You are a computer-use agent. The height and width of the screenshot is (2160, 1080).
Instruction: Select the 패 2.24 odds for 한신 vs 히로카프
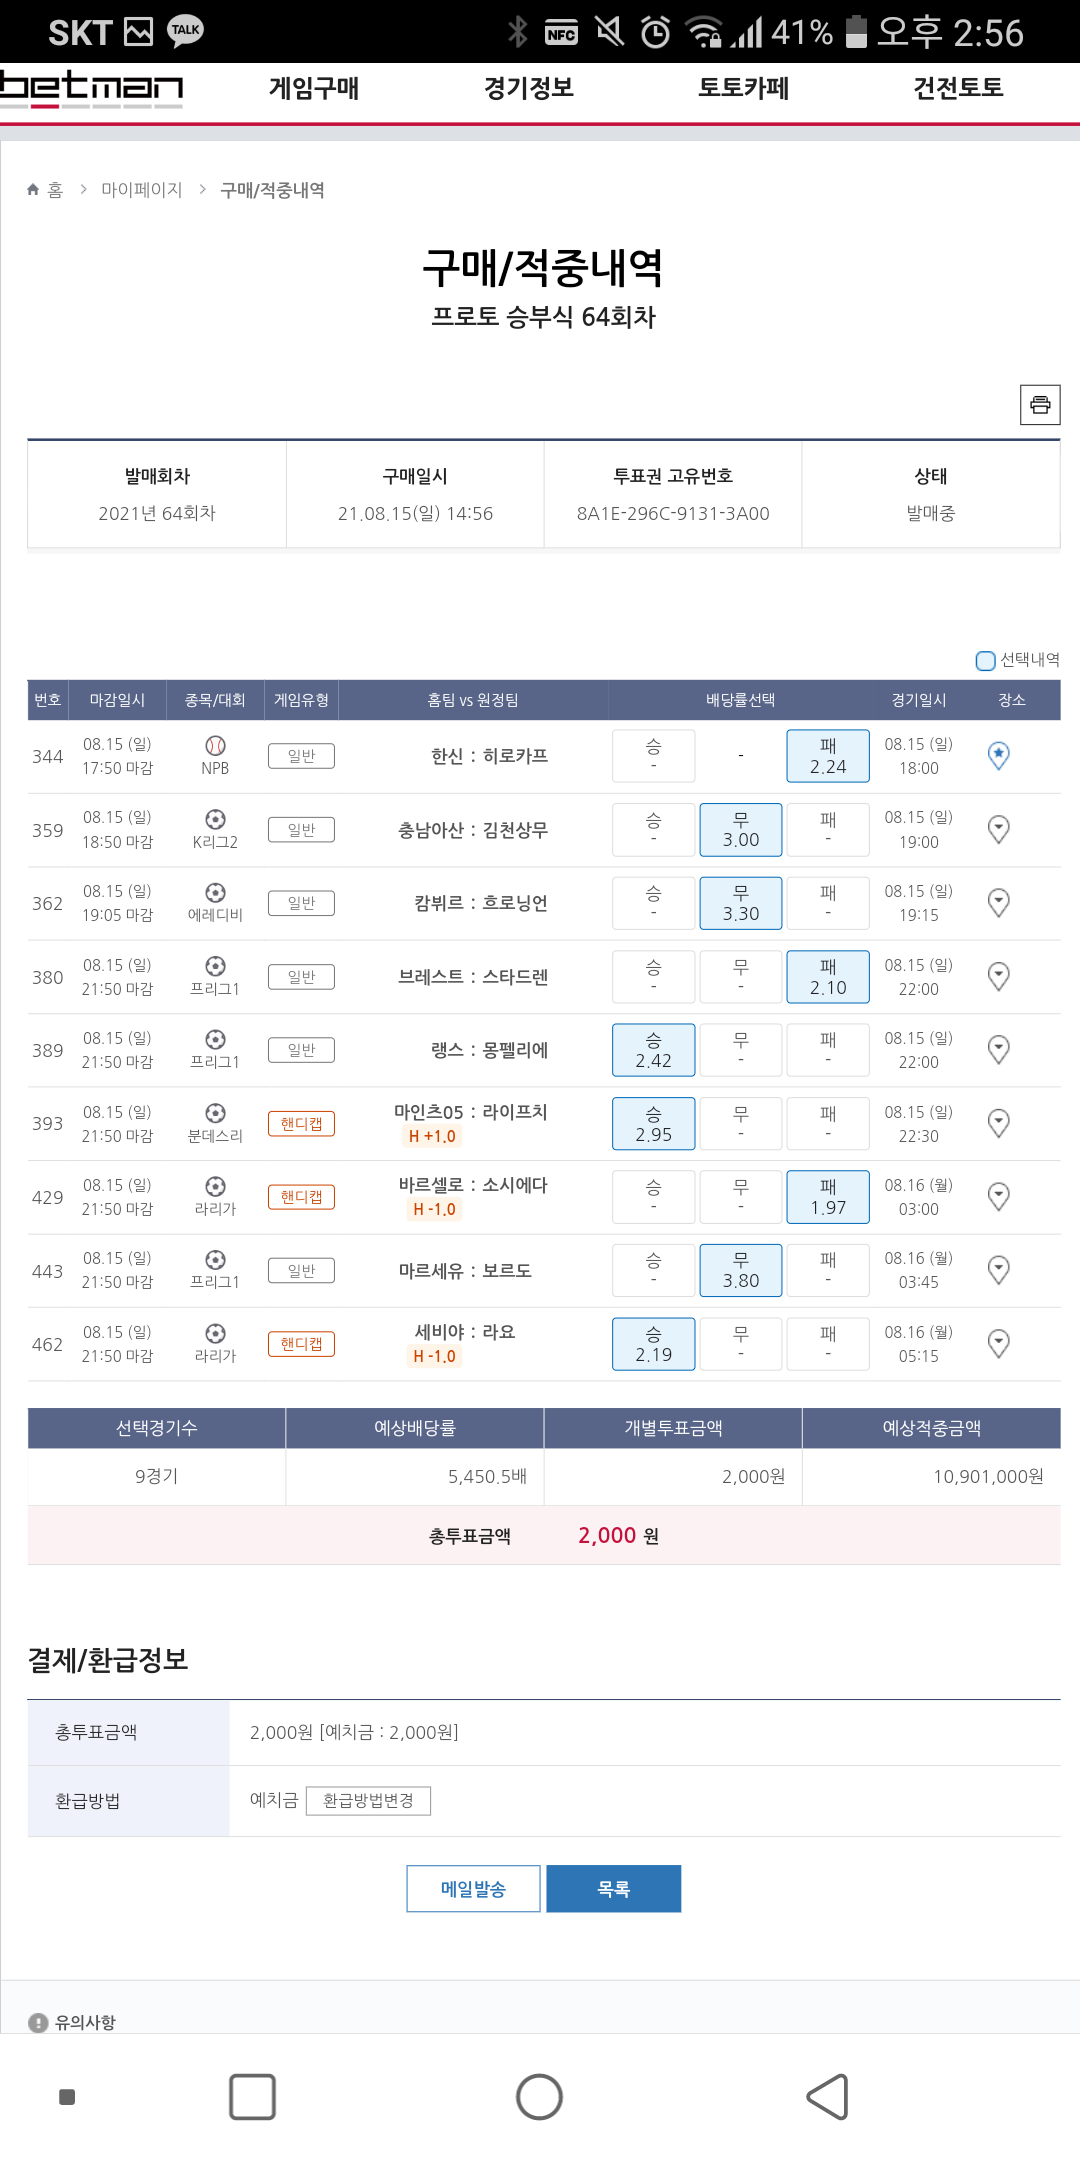click(827, 756)
